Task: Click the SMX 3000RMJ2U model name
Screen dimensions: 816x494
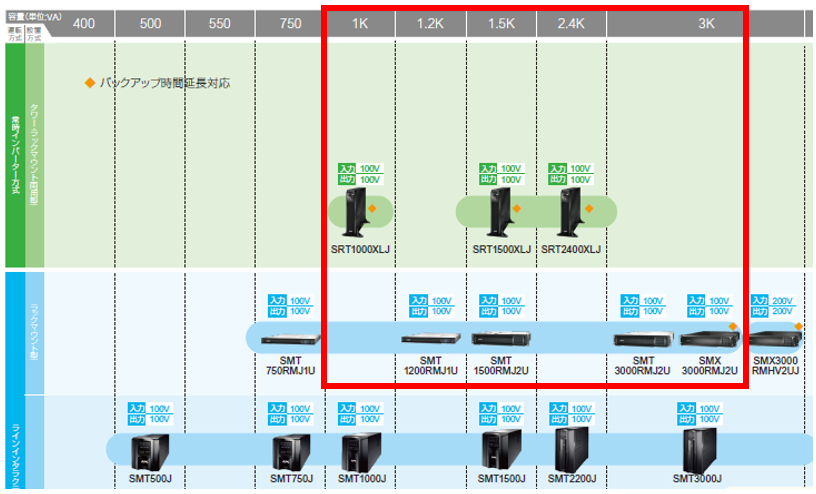Action: 710,365
